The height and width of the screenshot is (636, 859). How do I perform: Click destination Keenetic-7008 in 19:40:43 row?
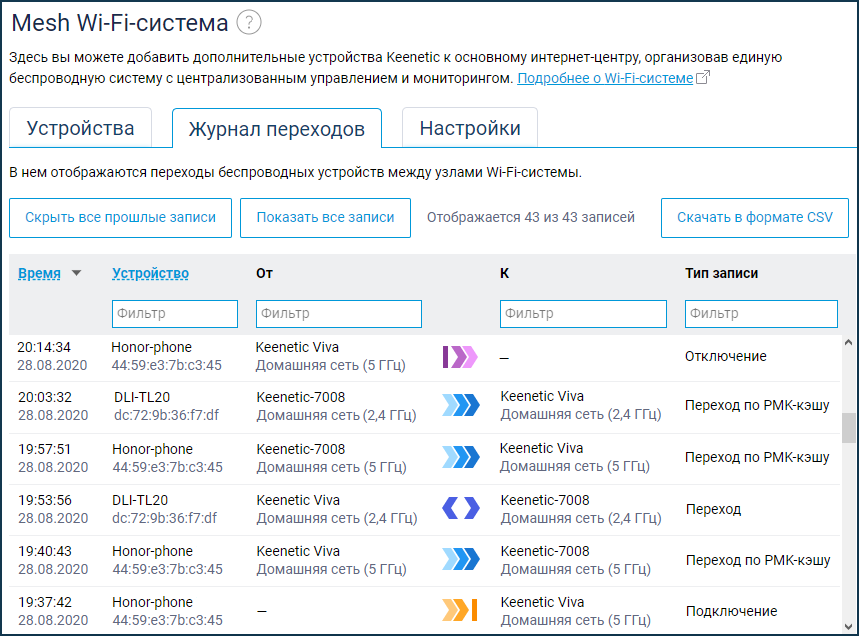tap(545, 551)
